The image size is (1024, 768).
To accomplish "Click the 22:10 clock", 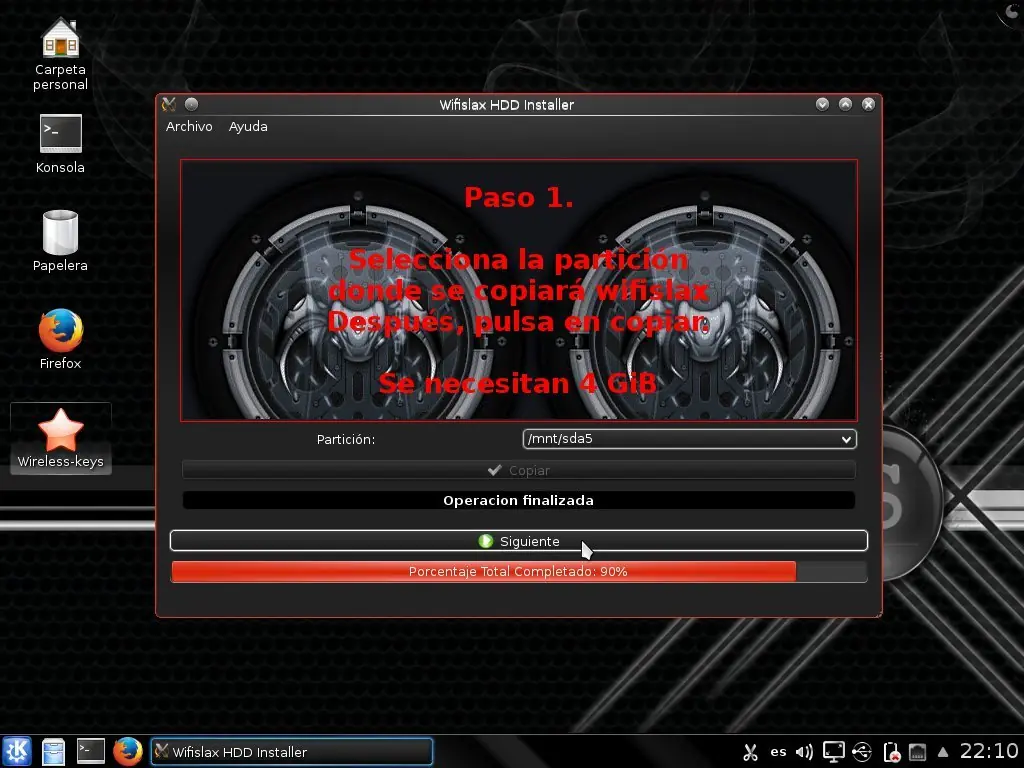I will [x=988, y=751].
